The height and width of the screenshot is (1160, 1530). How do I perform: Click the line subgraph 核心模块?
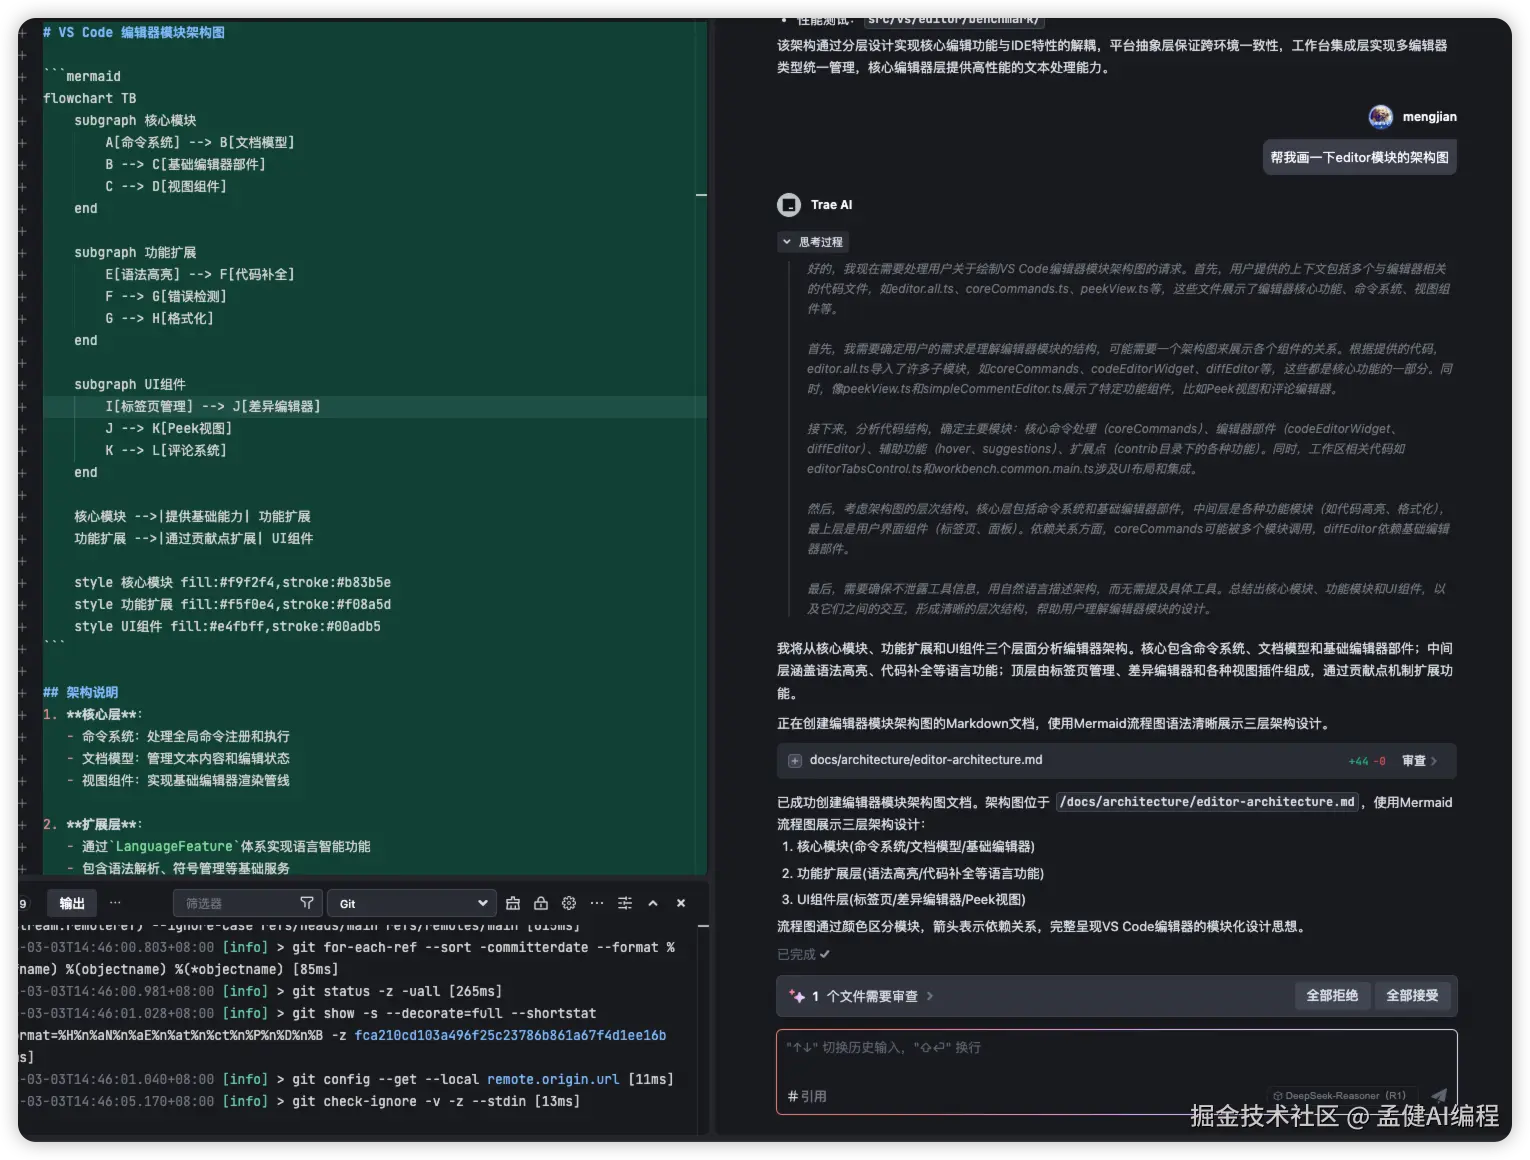pyautogui.click(x=135, y=120)
